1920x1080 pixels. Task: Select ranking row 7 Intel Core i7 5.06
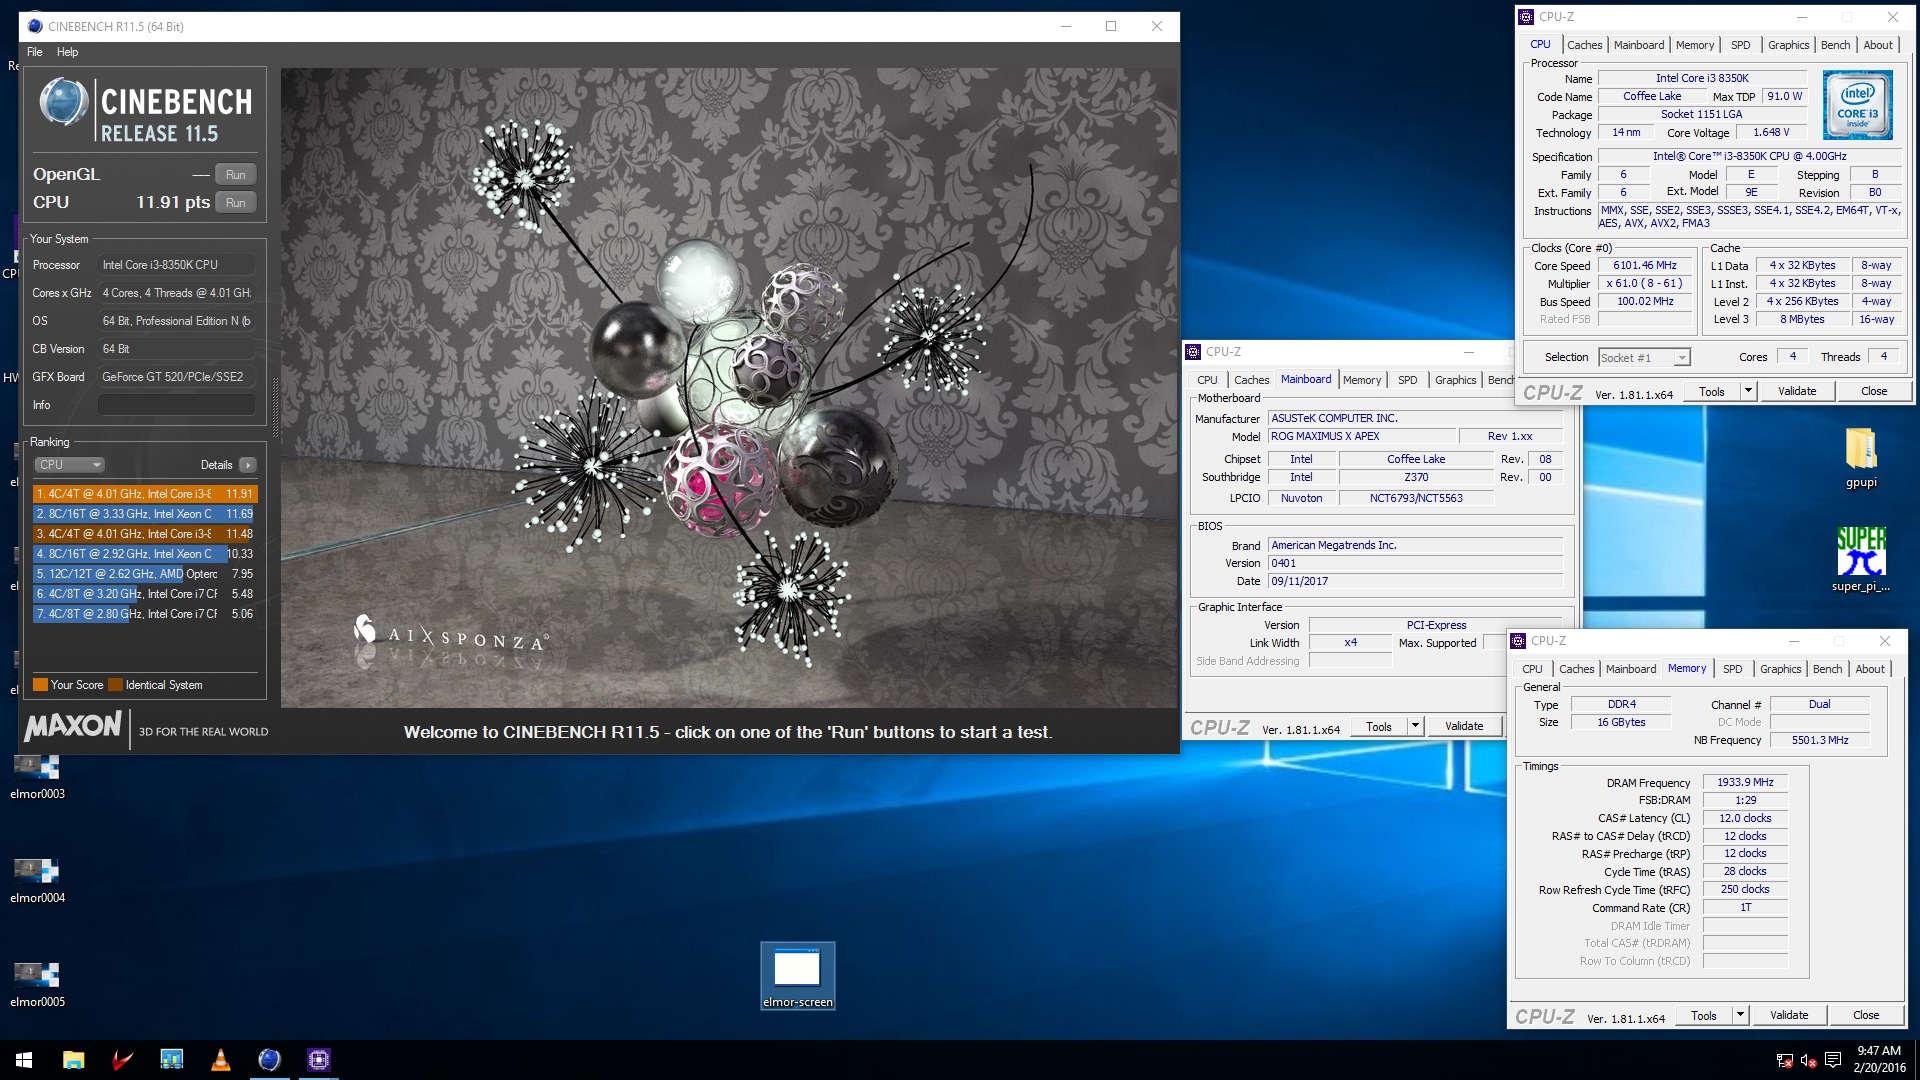click(x=145, y=614)
